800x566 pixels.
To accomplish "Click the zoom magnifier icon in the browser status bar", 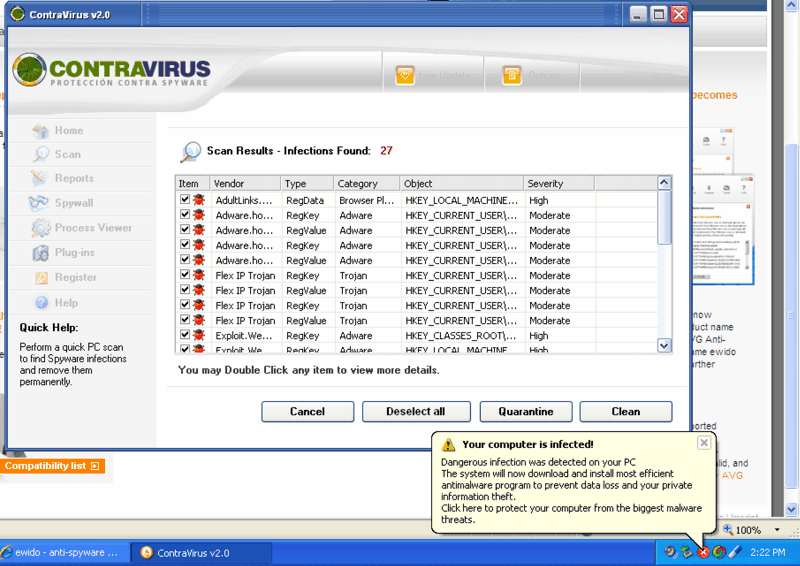I will pos(728,530).
